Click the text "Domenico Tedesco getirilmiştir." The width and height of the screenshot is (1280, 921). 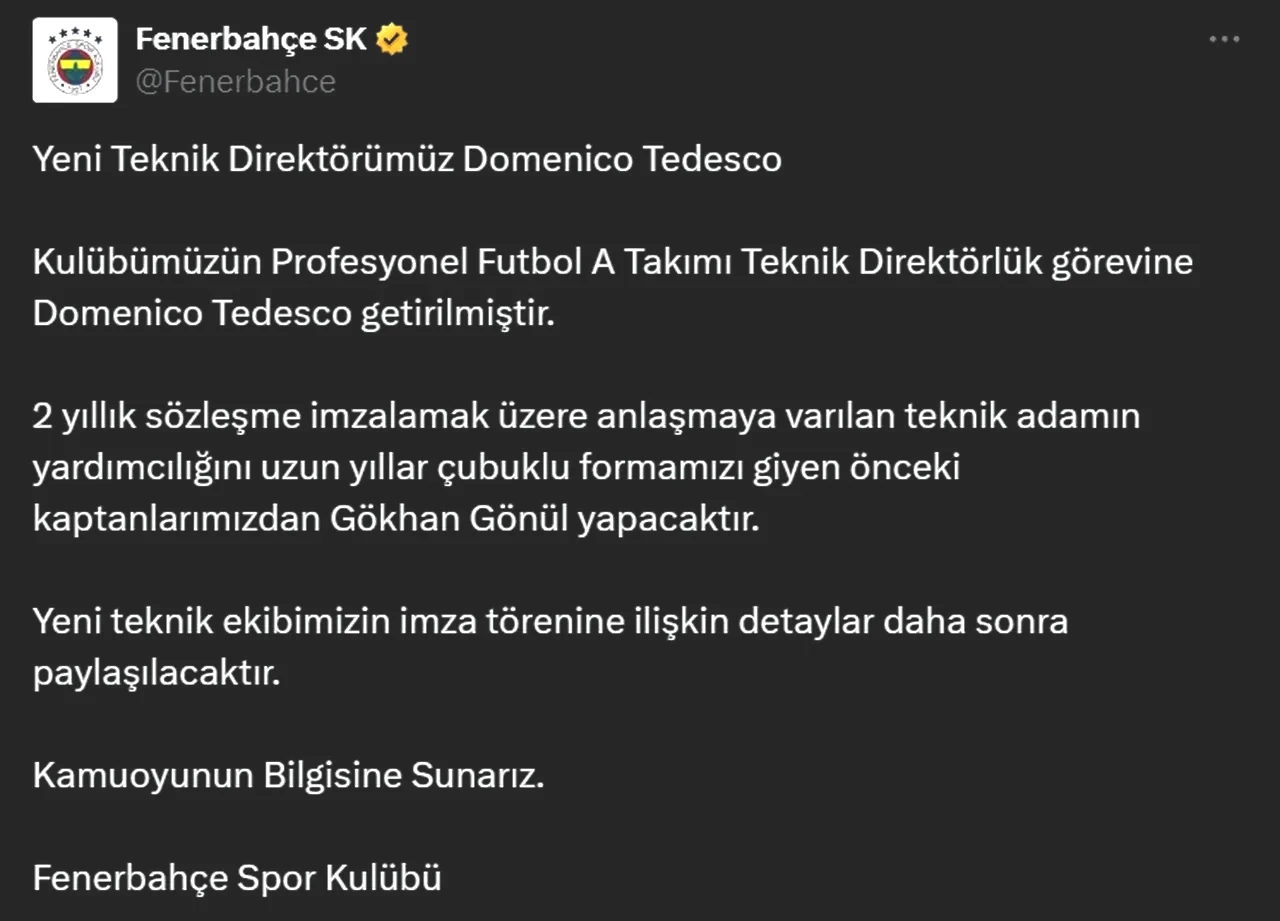(293, 314)
